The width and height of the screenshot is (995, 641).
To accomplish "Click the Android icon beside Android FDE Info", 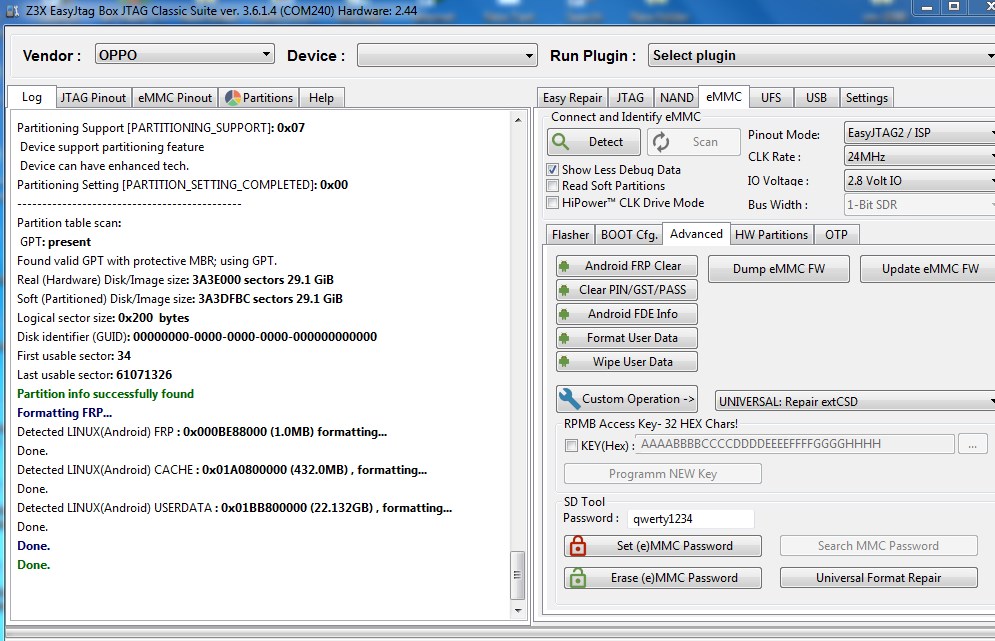I will point(564,314).
